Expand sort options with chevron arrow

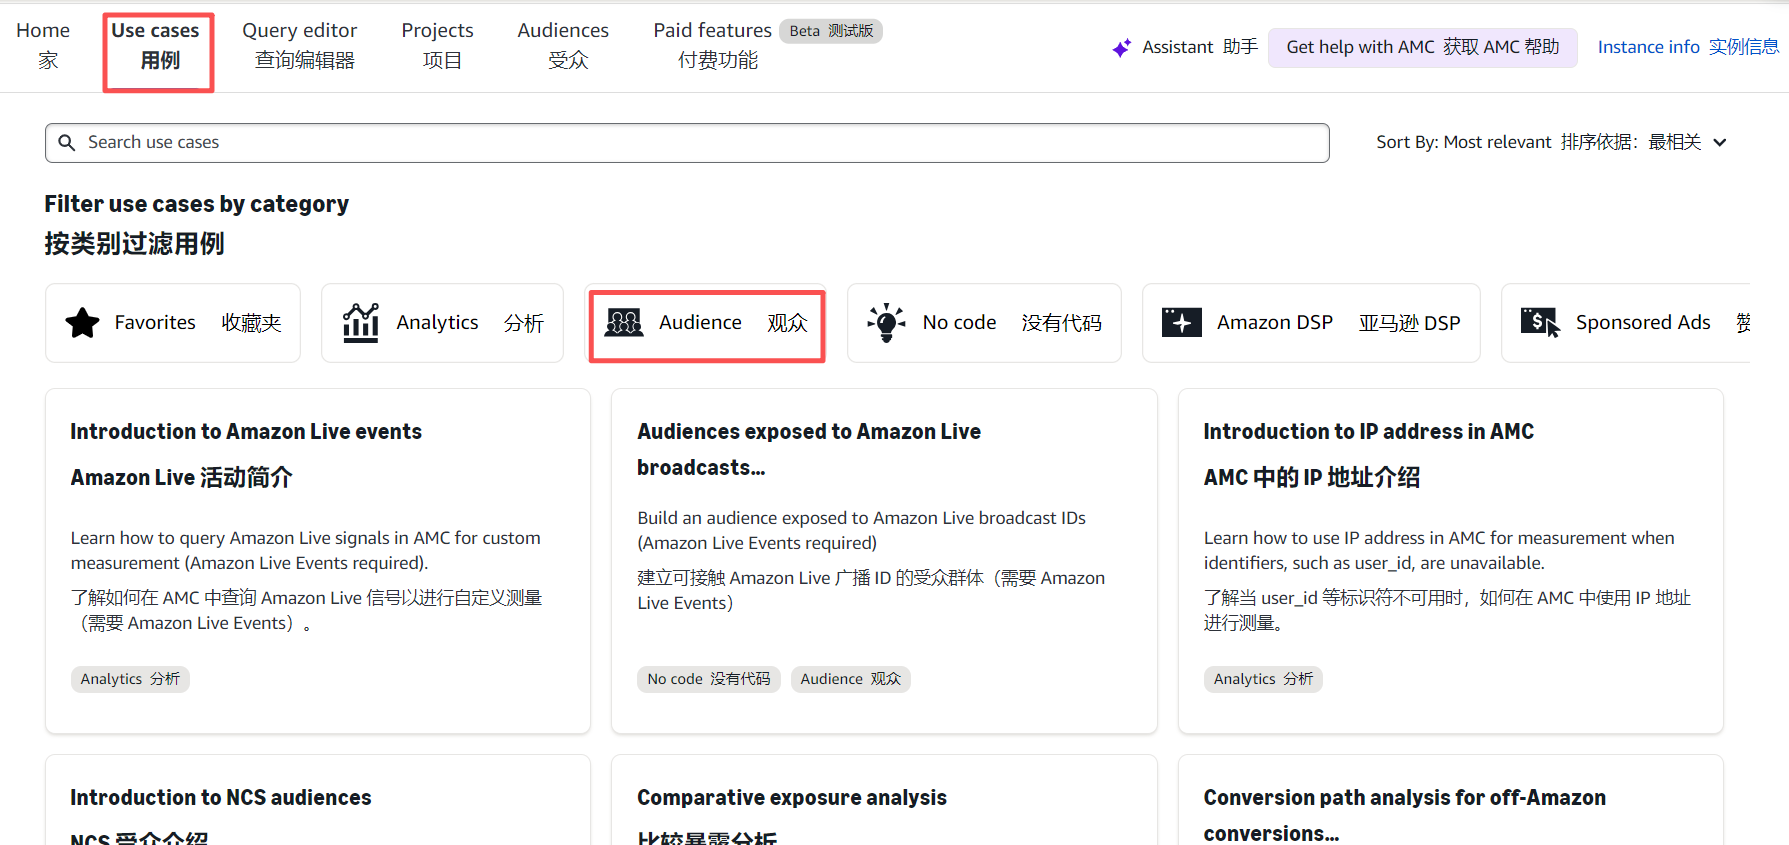1720,142
